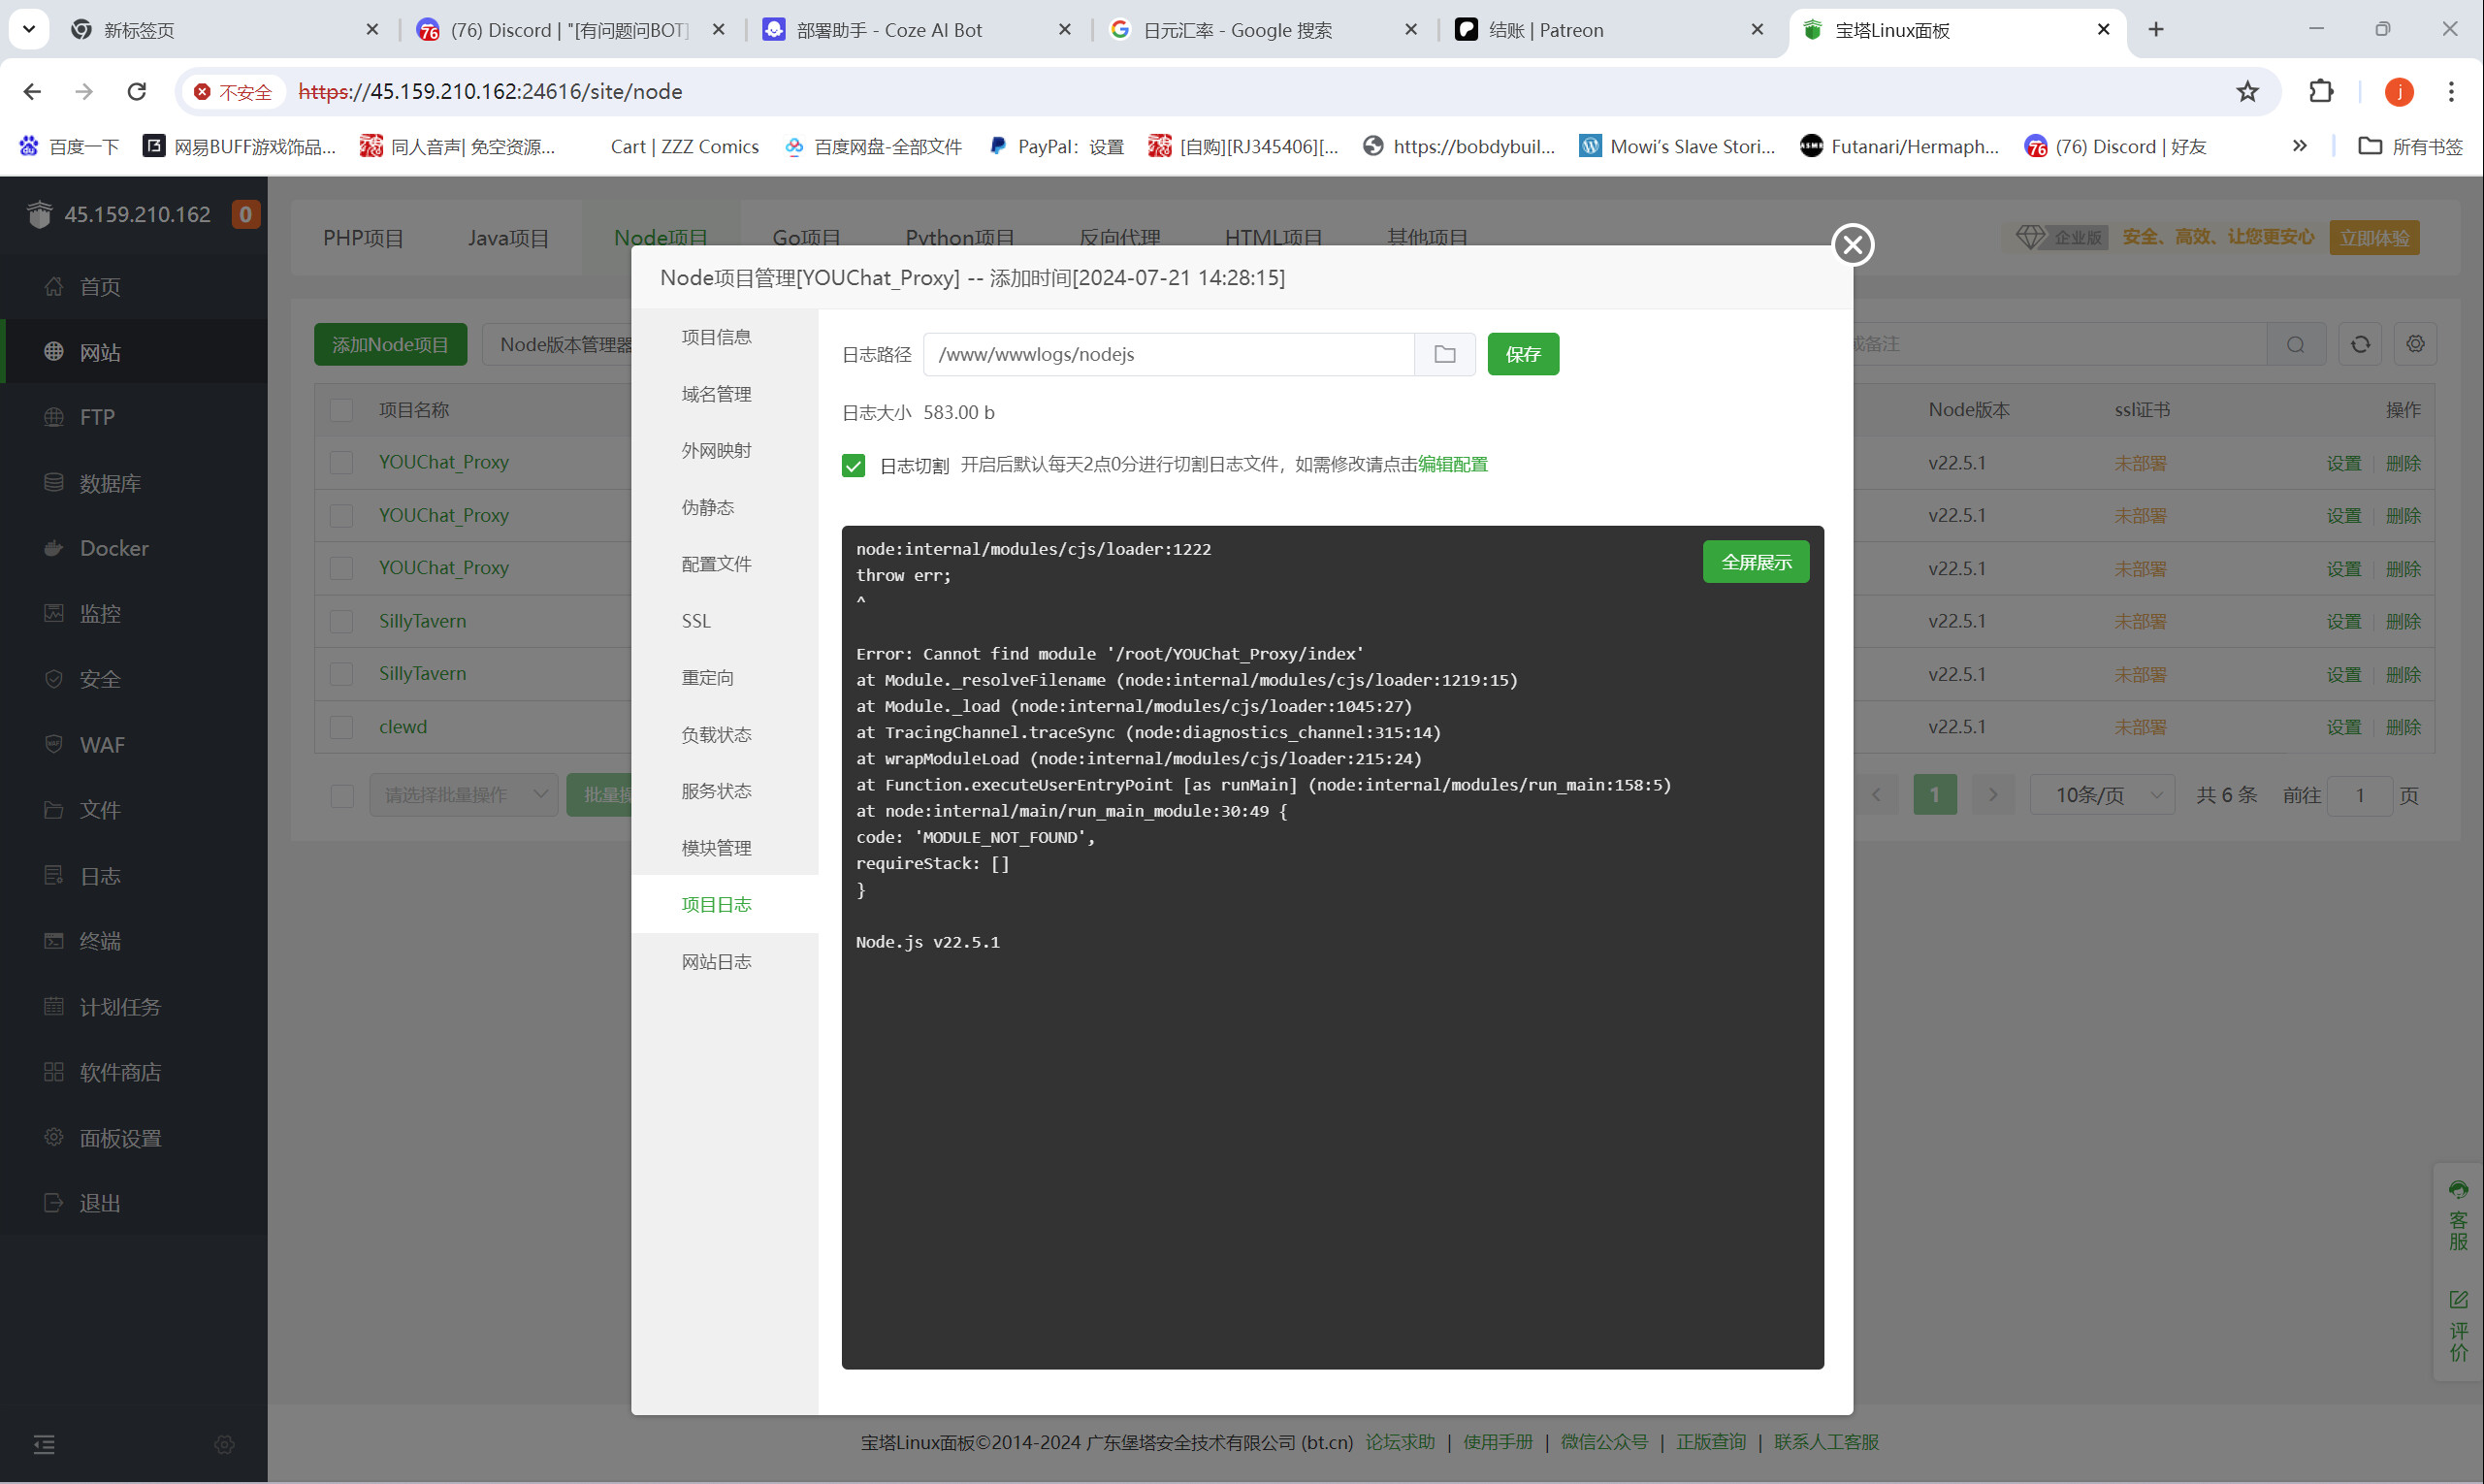Open table settings gear icon
The image size is (2484, 1484).
[x=2415, y=344]
